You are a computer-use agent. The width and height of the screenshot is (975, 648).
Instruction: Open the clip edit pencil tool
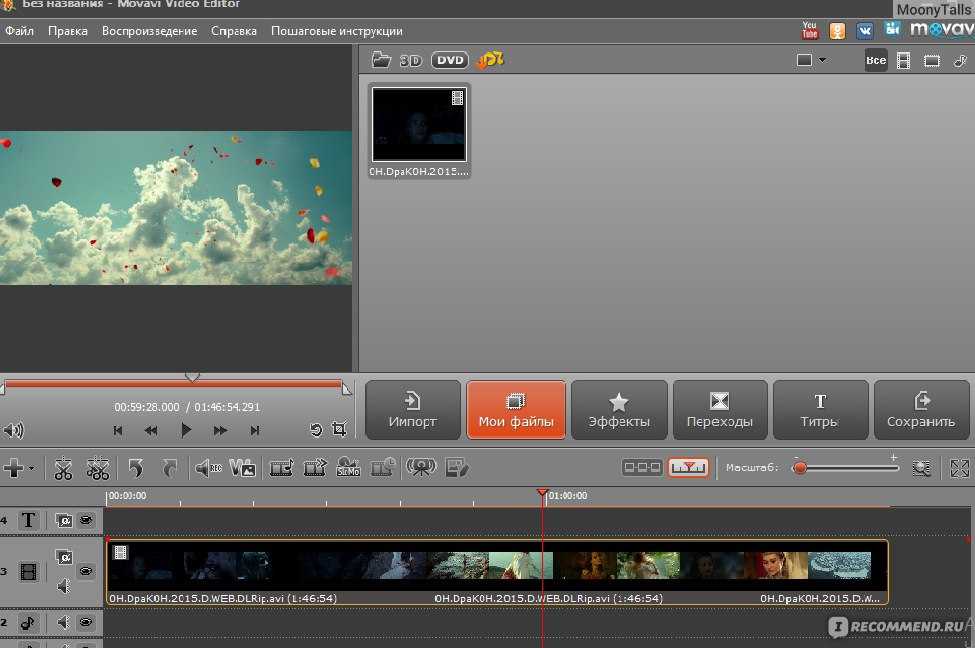point(457,468)
